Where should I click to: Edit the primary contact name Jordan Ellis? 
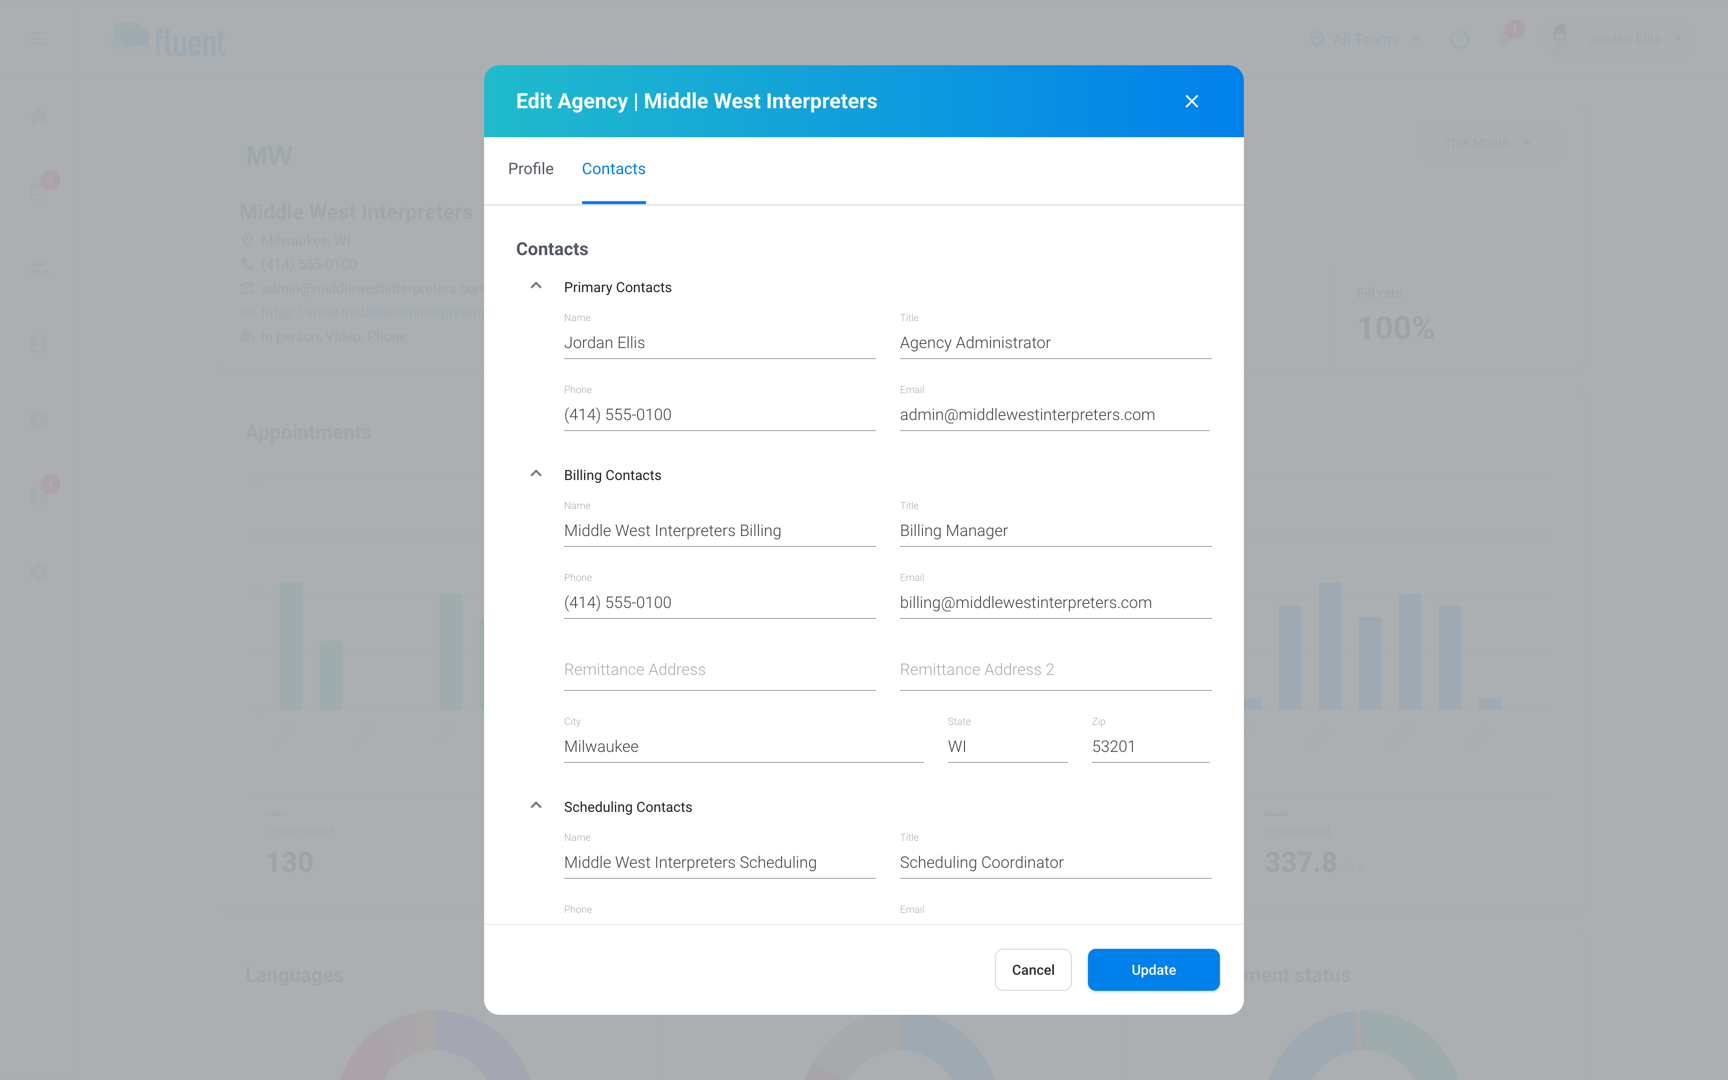[719, 343]
